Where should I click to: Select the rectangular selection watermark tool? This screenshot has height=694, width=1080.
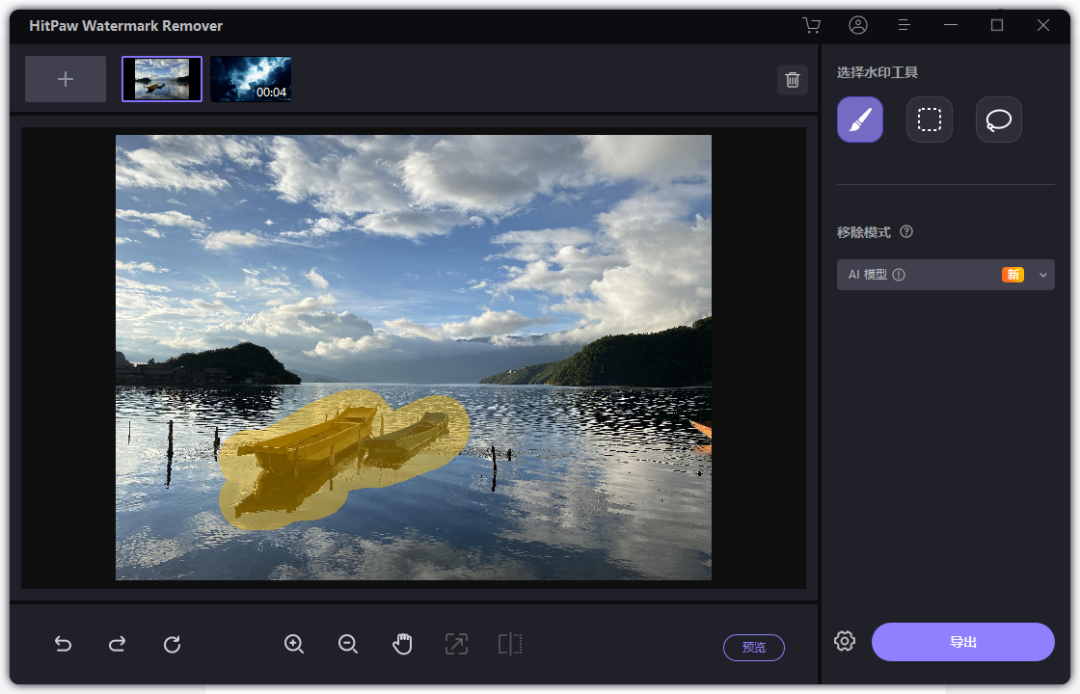929,119
